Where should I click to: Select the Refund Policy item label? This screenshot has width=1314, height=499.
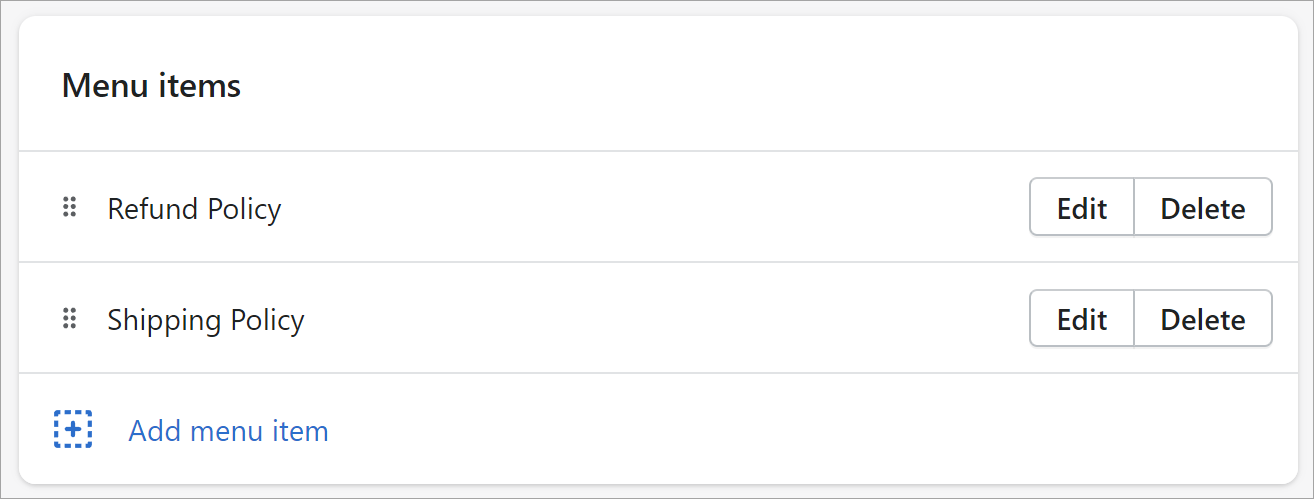pyautogui.click(x=194, y=209)
